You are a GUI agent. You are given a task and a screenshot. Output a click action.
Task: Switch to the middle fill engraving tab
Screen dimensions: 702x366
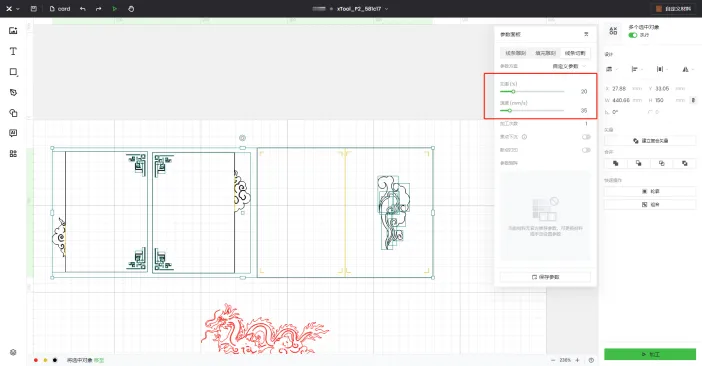pos(545,53)
